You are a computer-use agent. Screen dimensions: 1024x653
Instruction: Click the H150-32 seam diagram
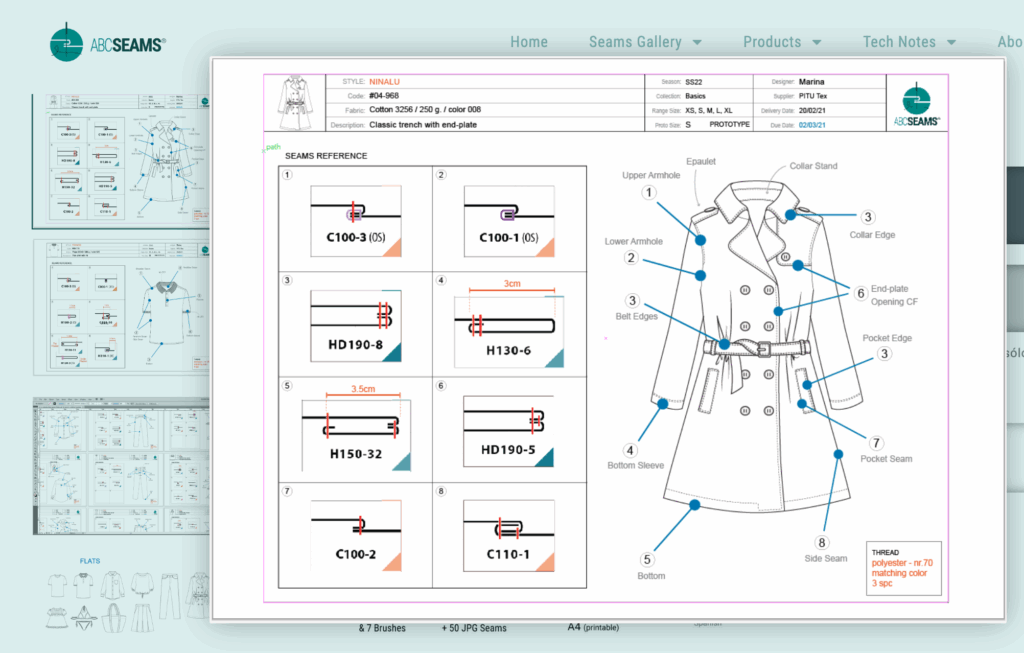coord(356,430)
